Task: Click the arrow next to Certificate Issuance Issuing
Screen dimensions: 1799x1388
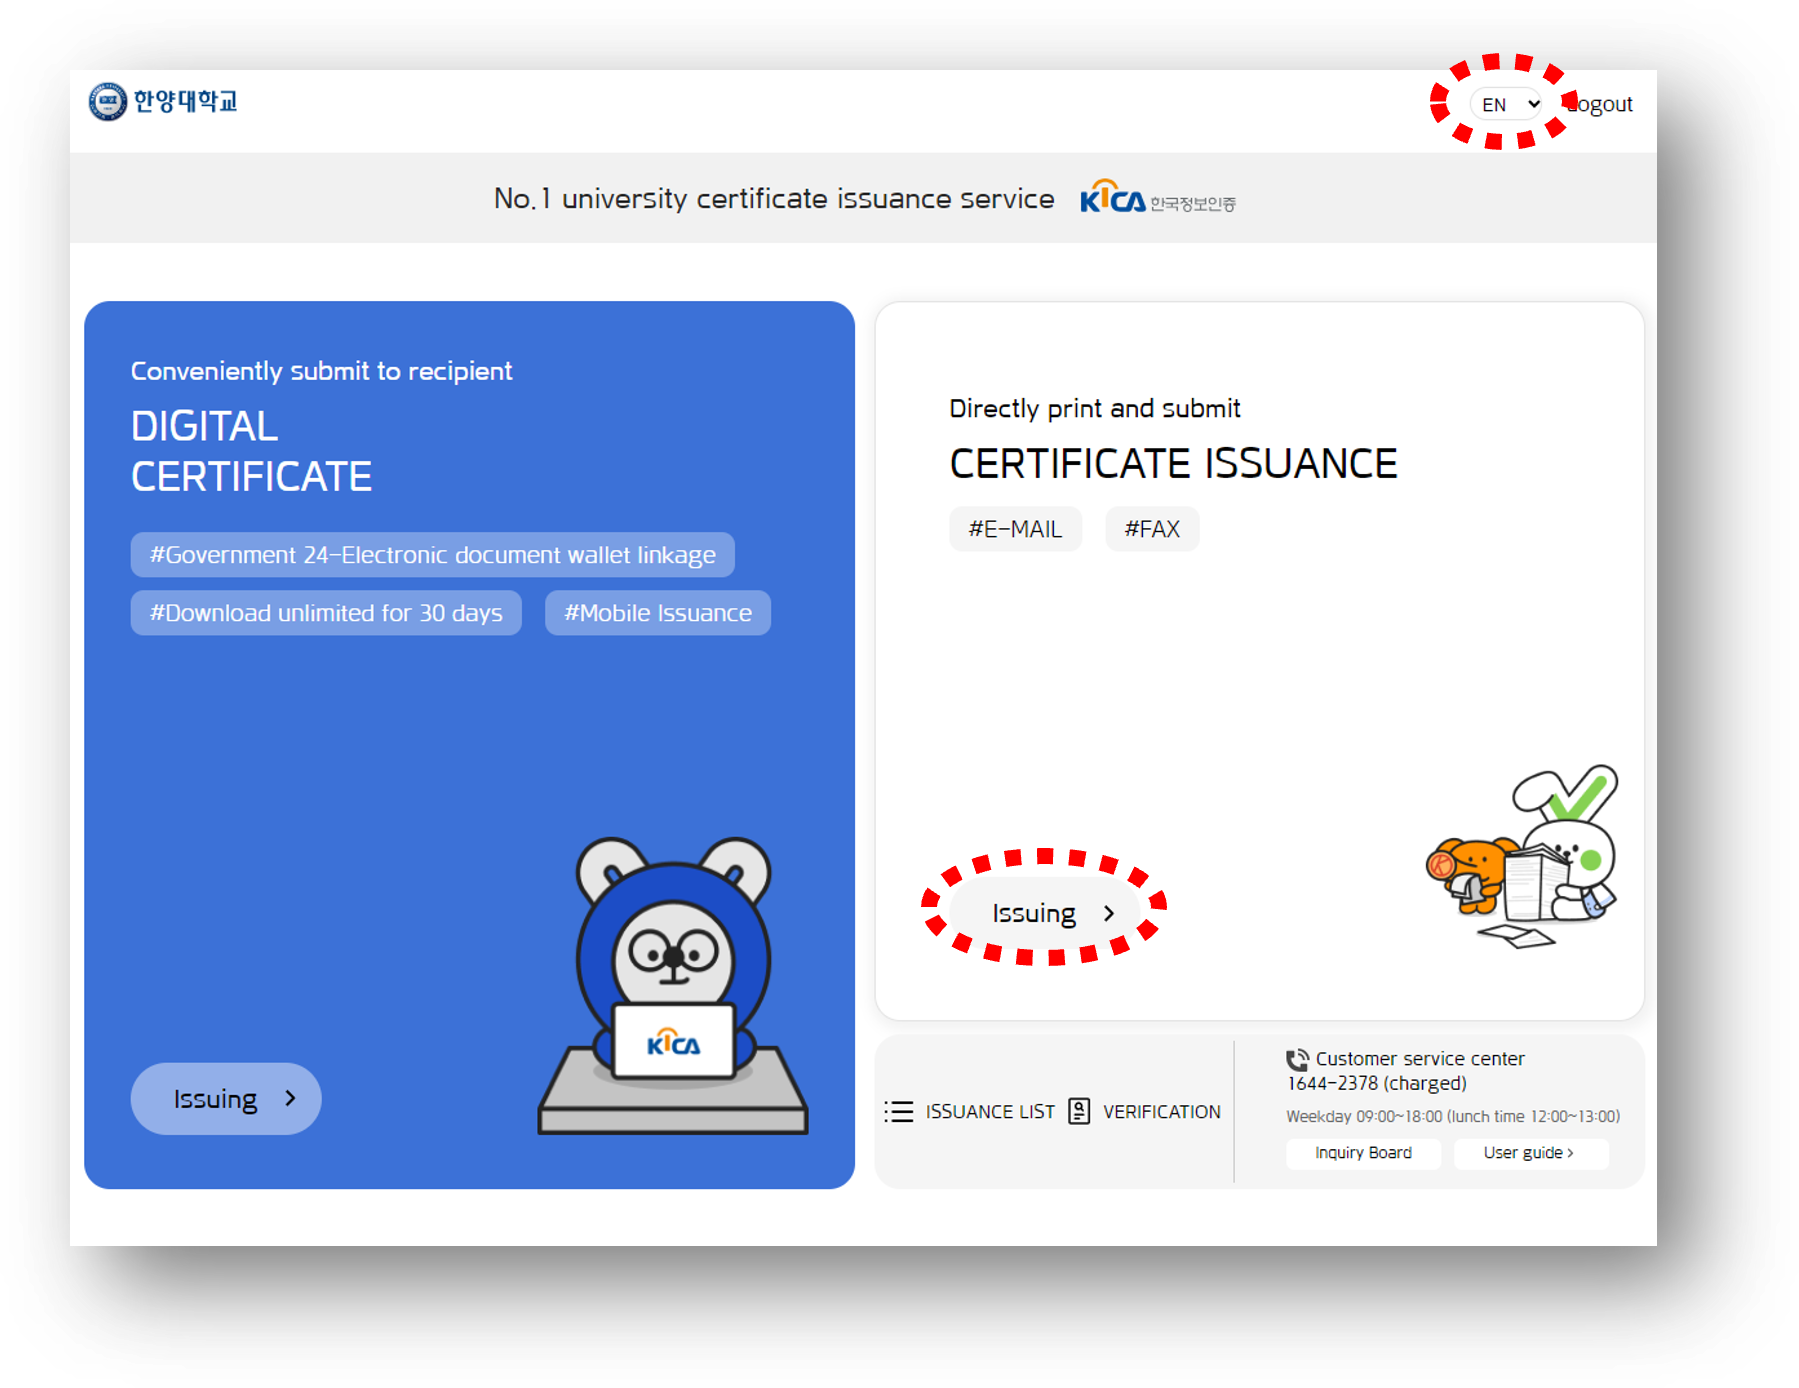Action: click(x=1109, y=913)
